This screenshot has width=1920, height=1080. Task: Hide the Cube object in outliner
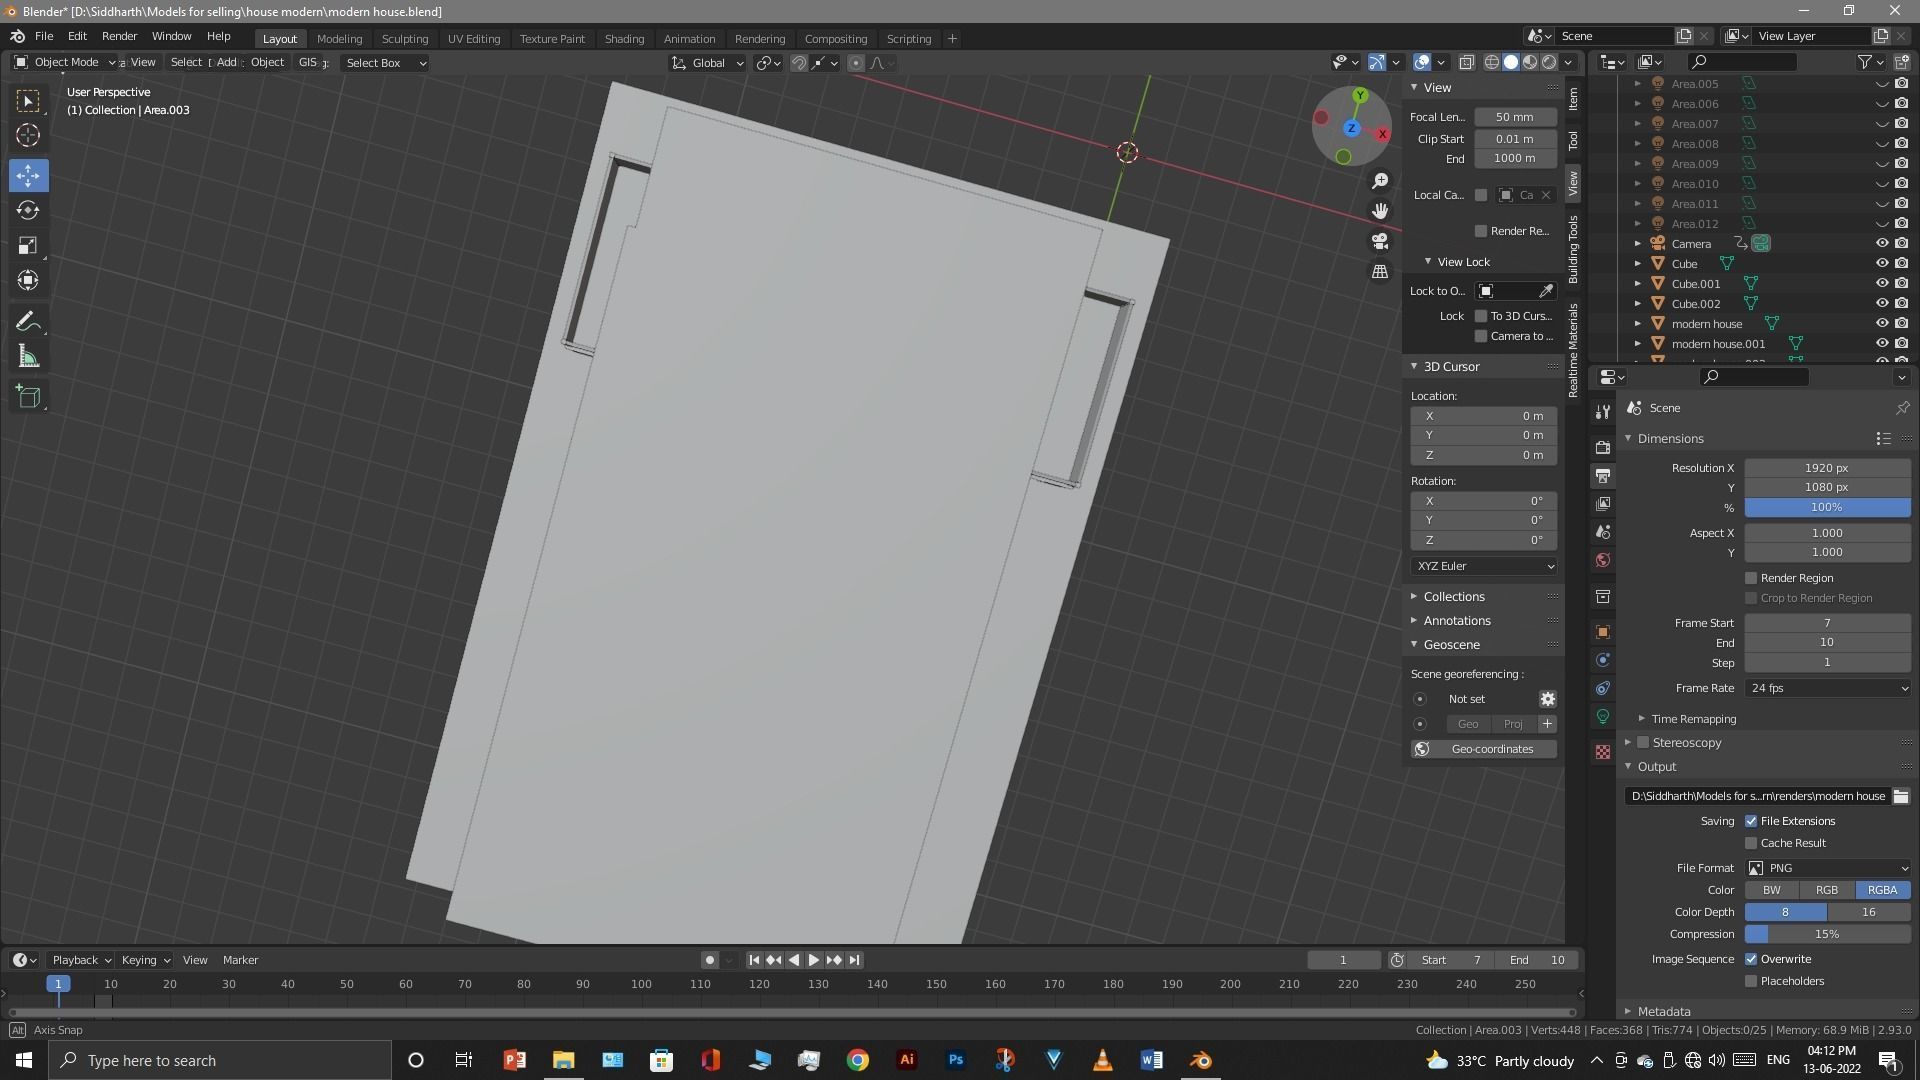(1881, 264)
